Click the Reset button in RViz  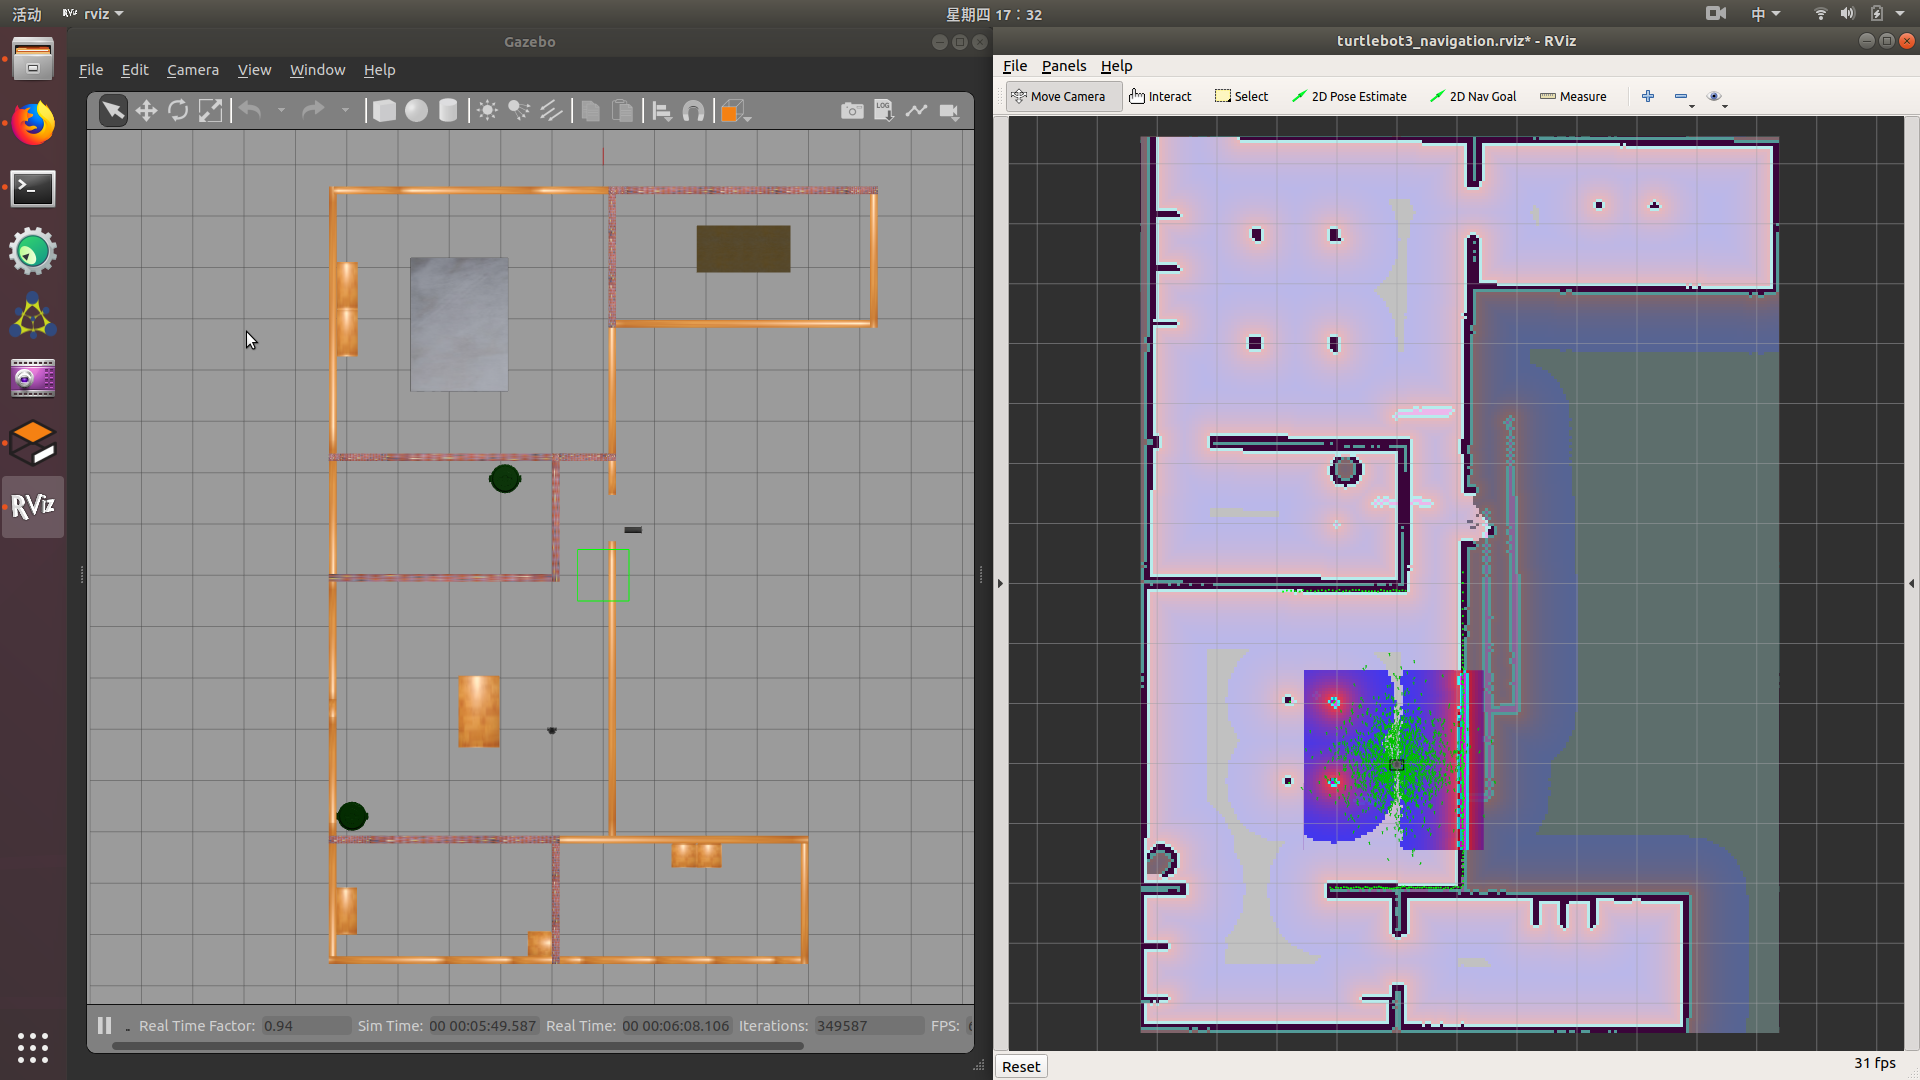(x=1021, y=1066)
